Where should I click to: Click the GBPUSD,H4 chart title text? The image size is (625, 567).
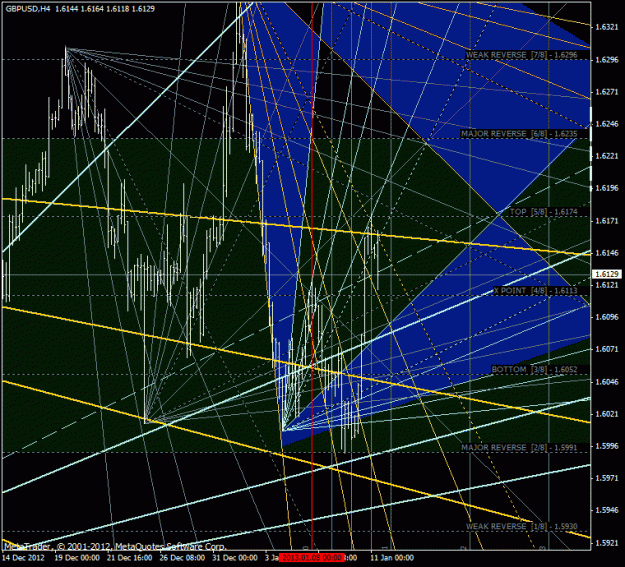(28, 8)
